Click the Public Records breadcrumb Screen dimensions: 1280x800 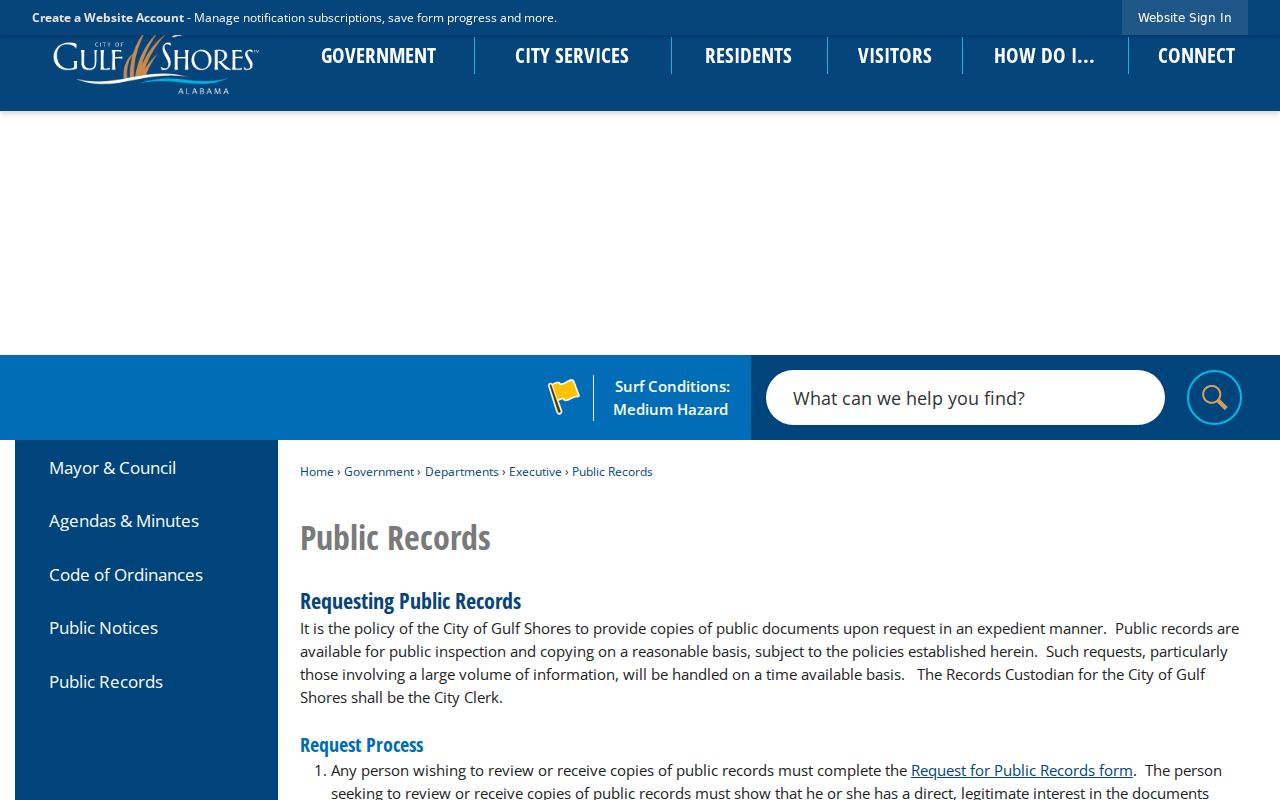(612, 471)
